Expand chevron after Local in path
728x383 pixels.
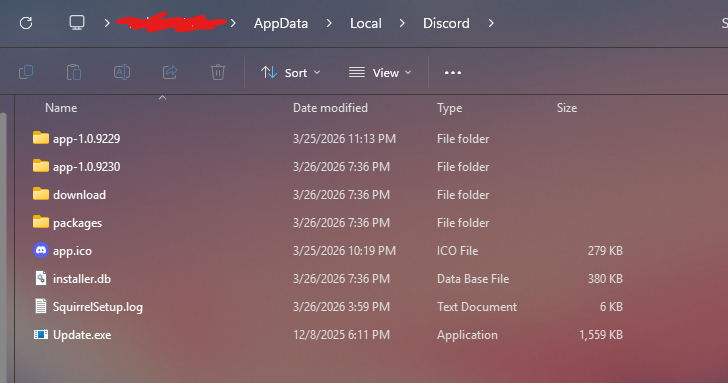[402, 23]
